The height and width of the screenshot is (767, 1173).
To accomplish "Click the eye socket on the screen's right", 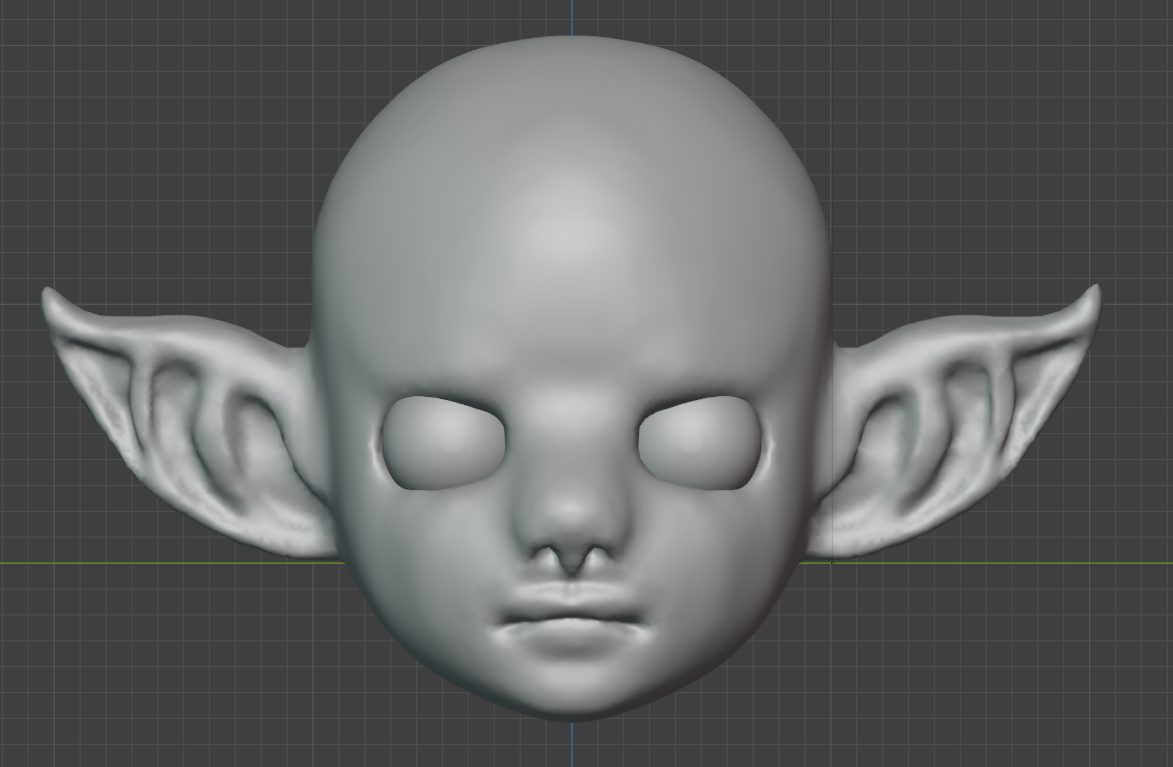I will coord(699,443).
